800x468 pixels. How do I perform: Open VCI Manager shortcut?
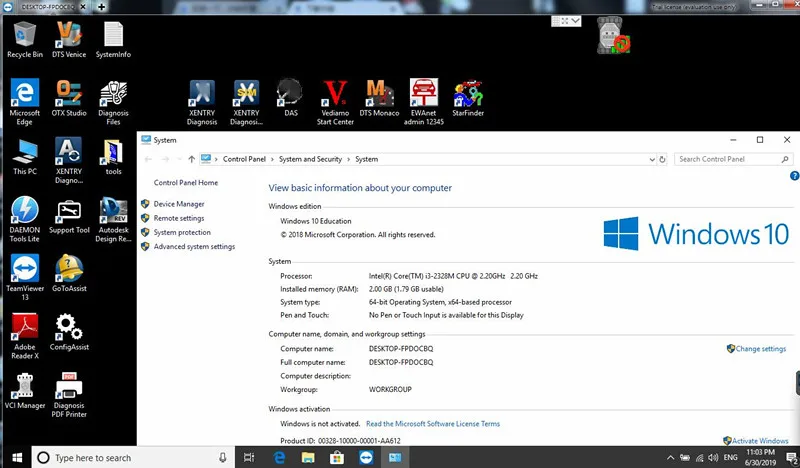24,391
